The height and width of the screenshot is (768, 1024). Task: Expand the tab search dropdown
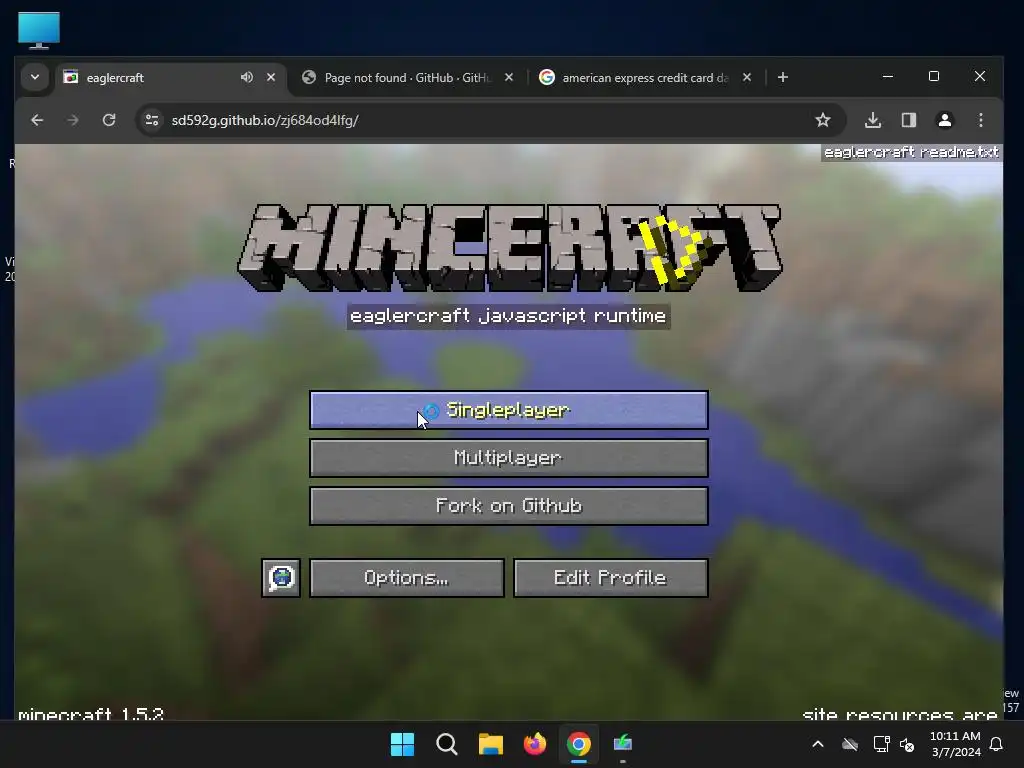click(x=35, y=77)
